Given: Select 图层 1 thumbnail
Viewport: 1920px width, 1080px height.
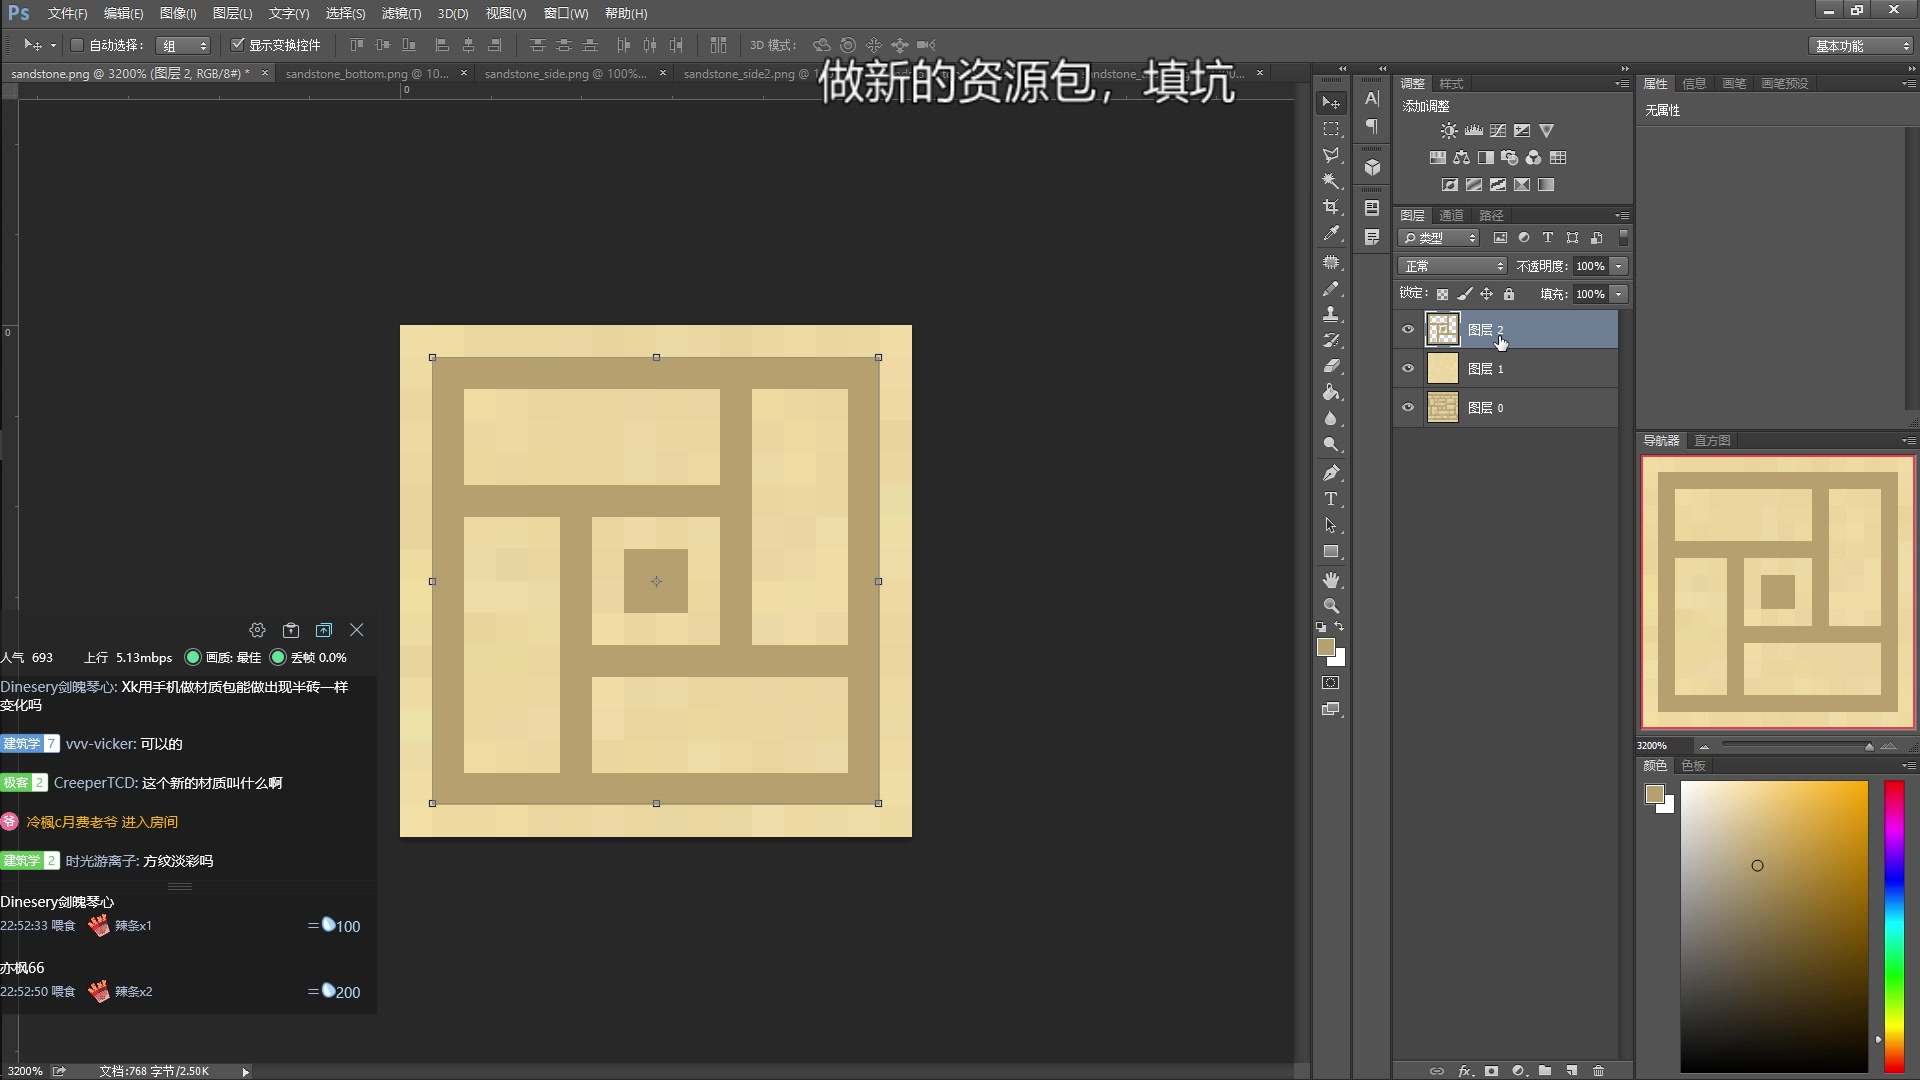Looking at the screenshot, I should pos(1442,369).
